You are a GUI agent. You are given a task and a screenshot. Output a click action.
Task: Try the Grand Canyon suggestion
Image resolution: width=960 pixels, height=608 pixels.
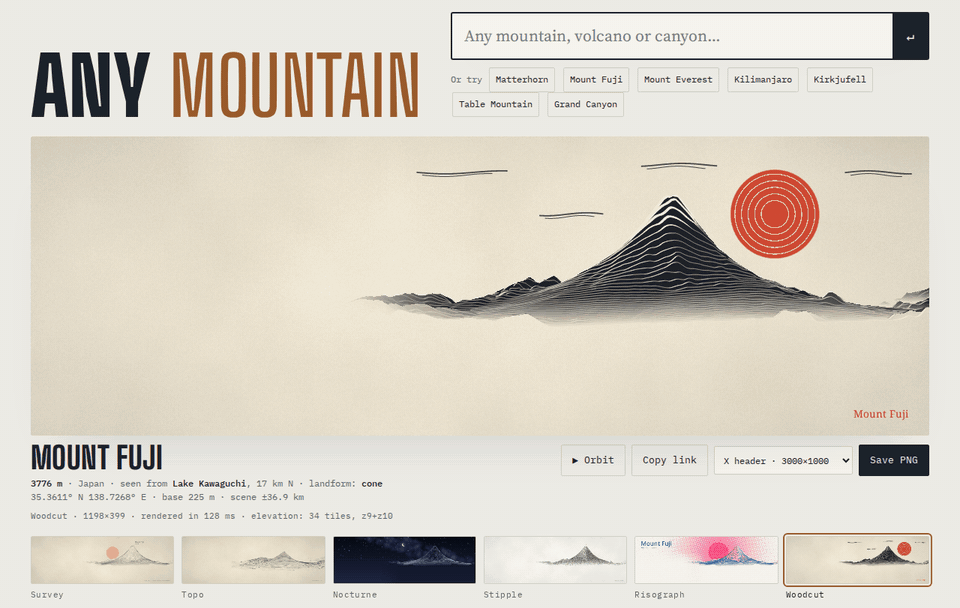coord(585,105)
